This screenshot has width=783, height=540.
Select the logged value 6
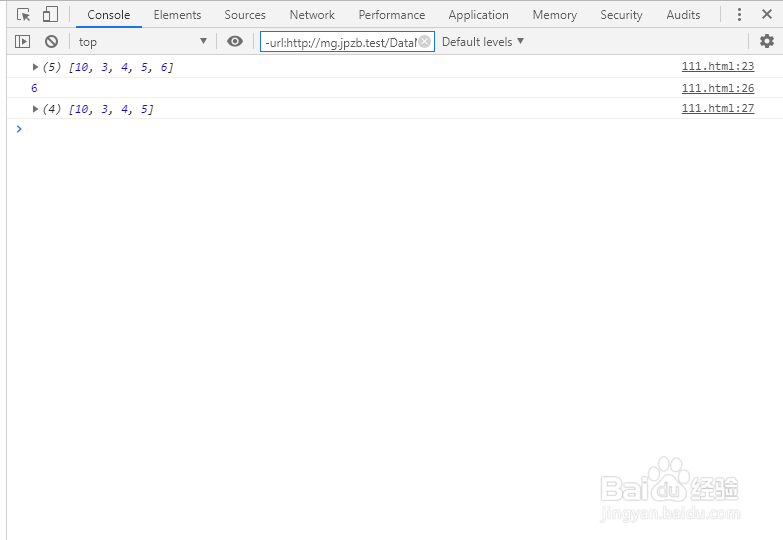pos(34,88)
